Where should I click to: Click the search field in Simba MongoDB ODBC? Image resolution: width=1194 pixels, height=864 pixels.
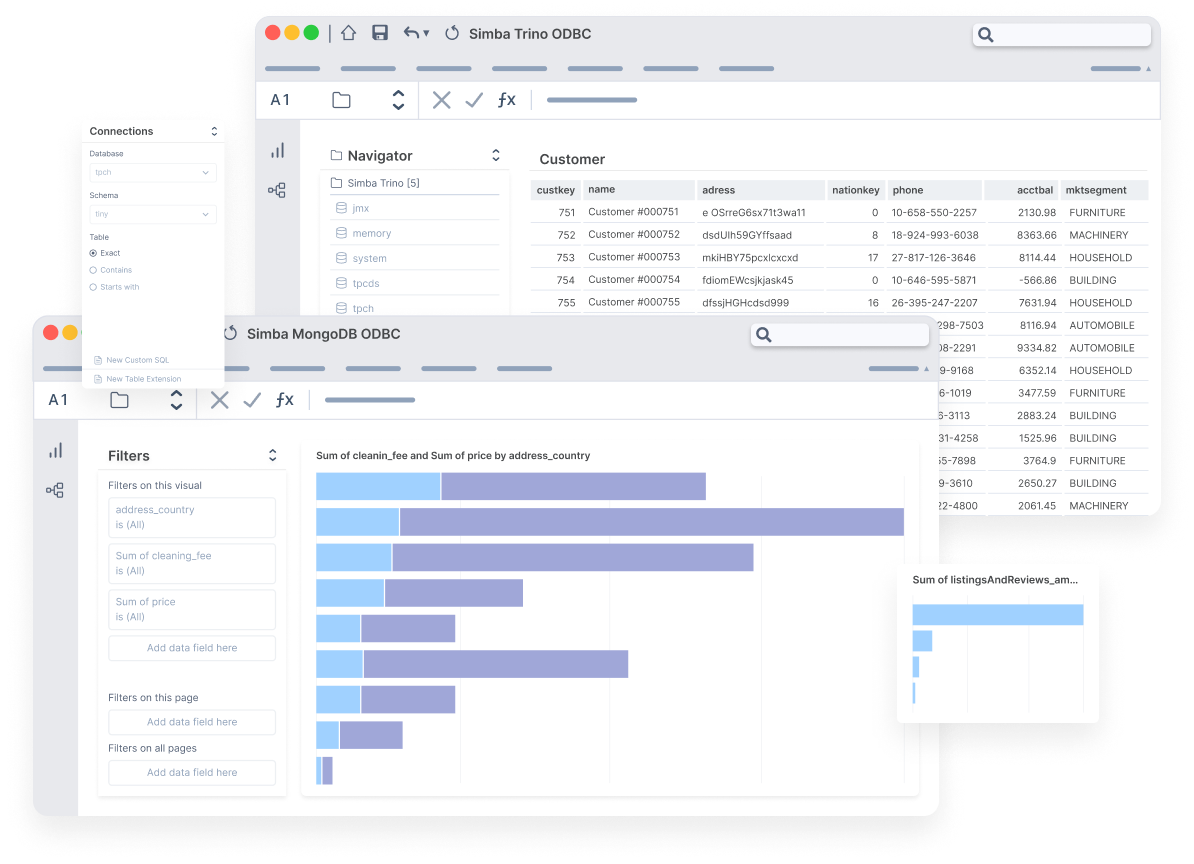coord(840,334)
